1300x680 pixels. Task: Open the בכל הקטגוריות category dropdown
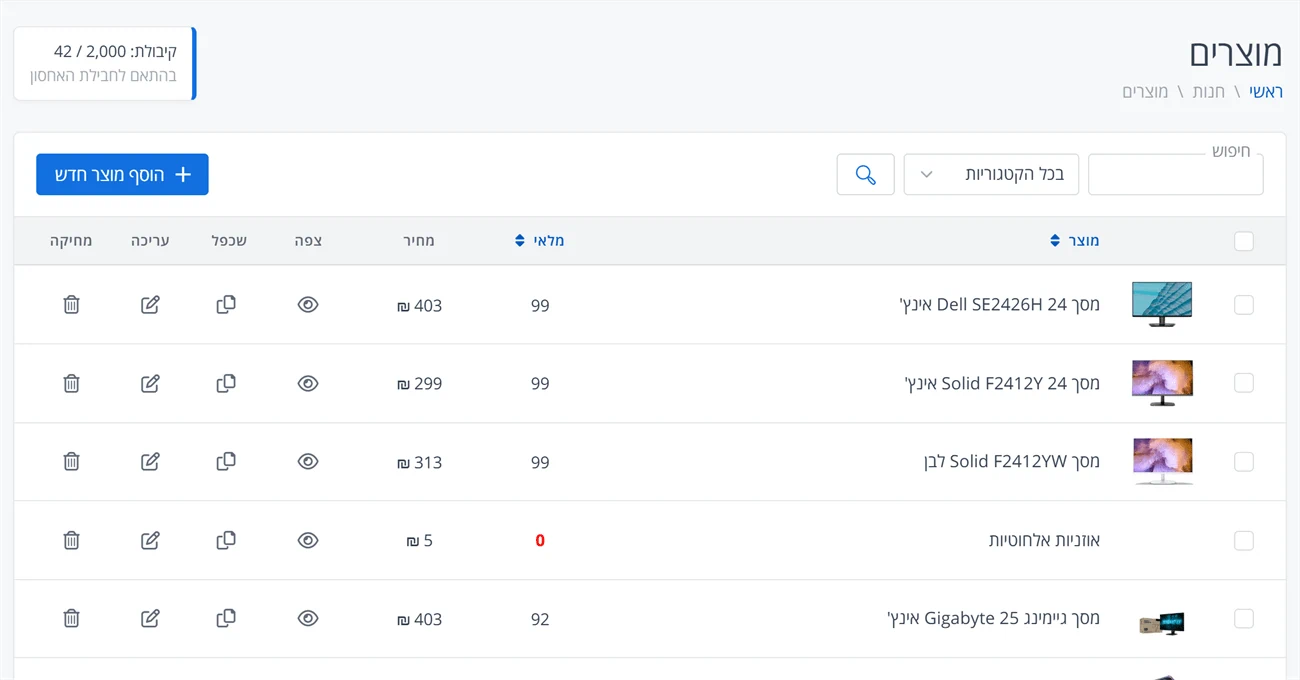pos(991,174)
